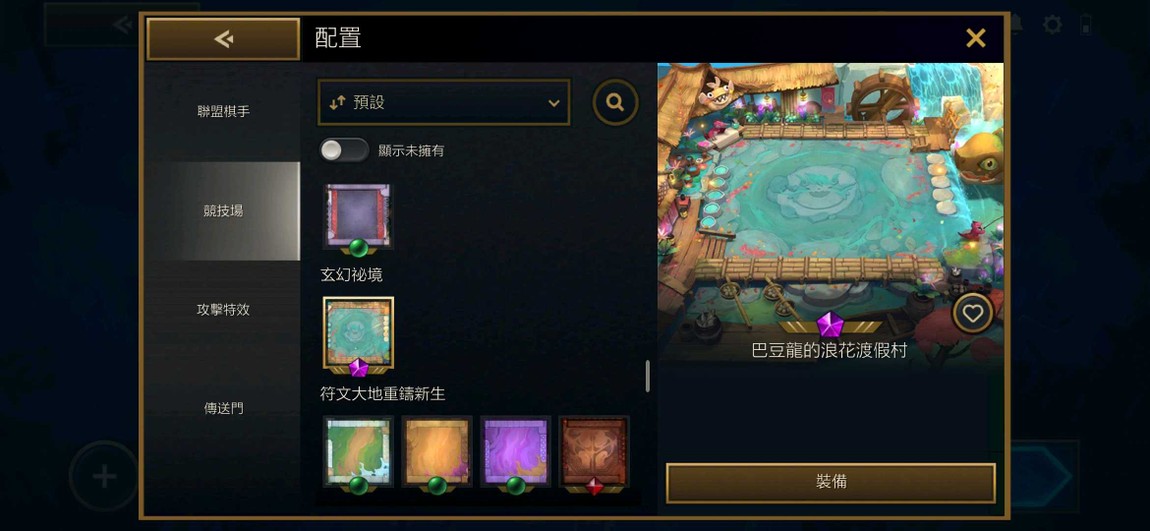The image size is (1150, 531).
Task: Select the gray arena thumbnail with green gem
Action: 358,217
